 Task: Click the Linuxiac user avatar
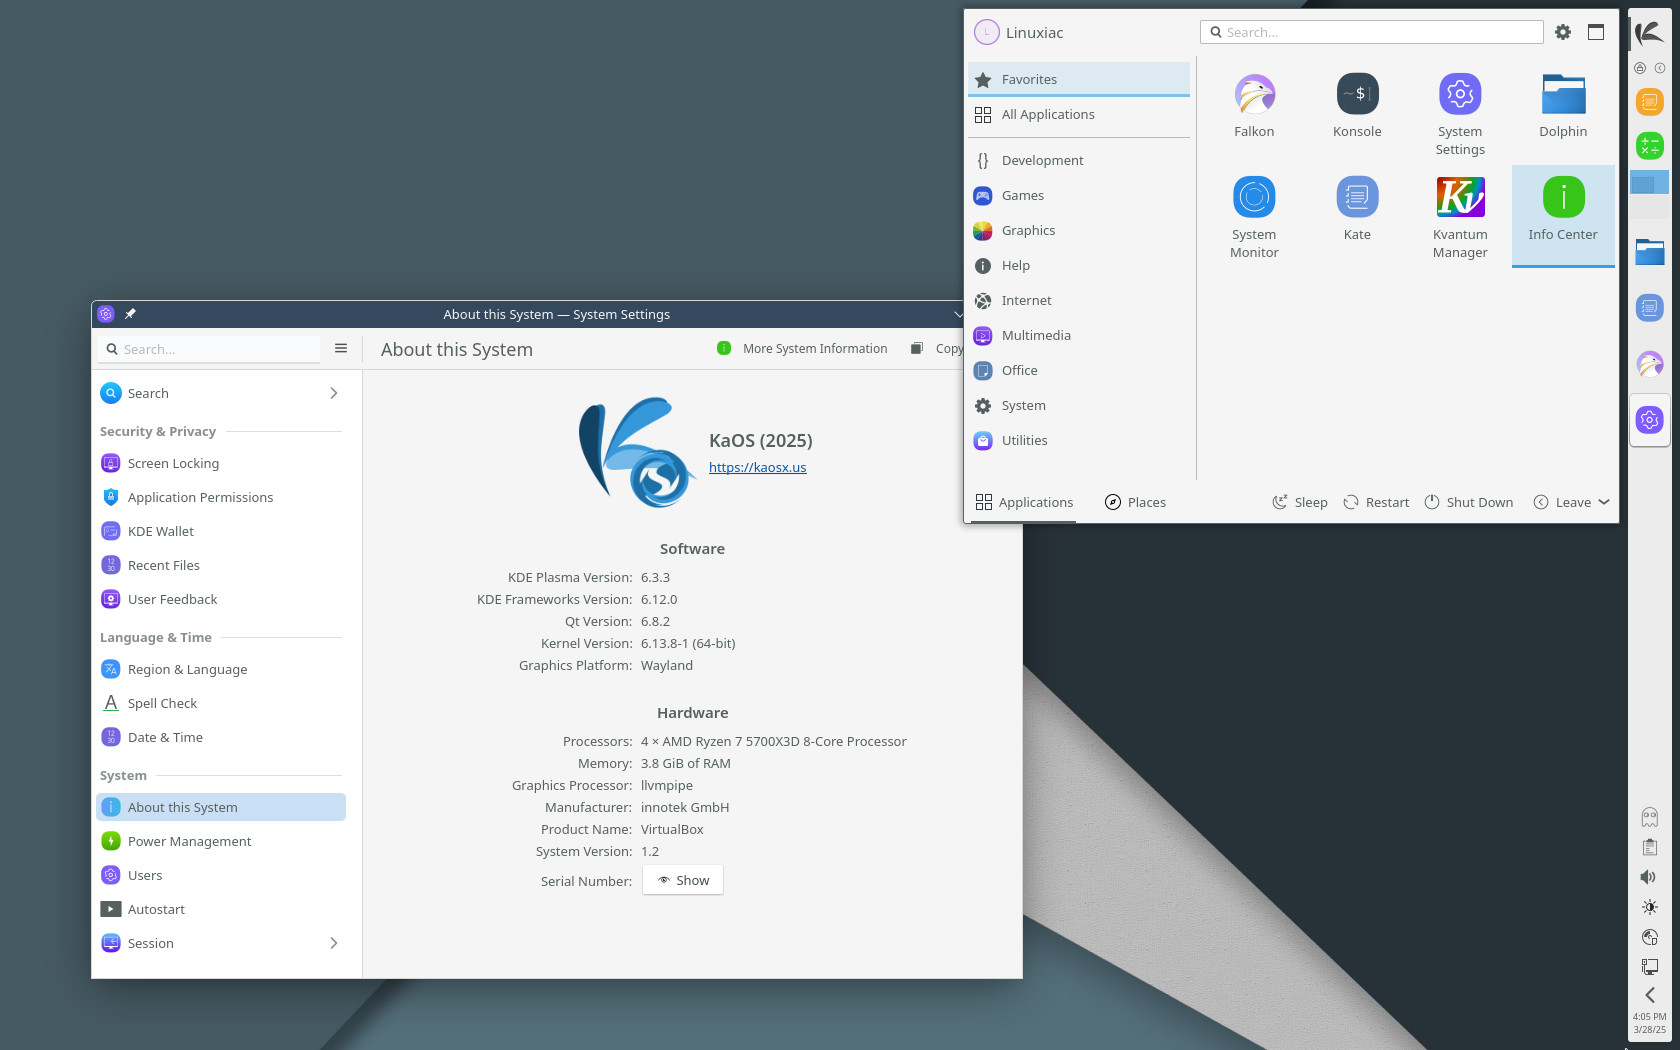986,32
